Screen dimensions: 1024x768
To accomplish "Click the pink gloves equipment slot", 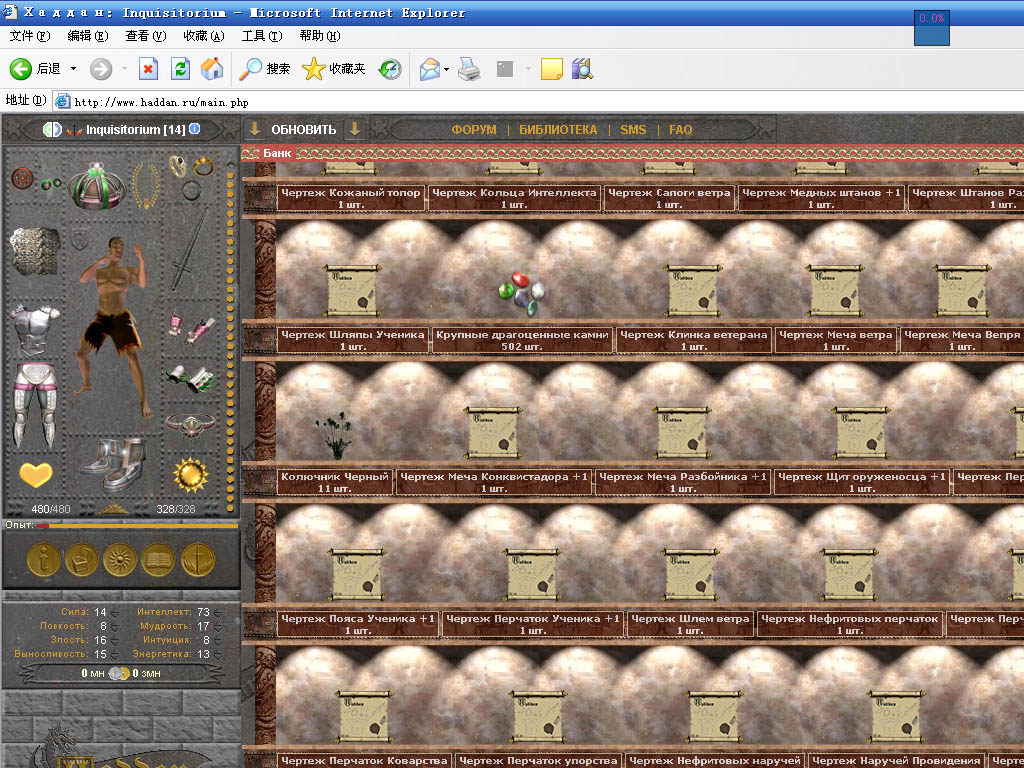I will tap(191, 328).
